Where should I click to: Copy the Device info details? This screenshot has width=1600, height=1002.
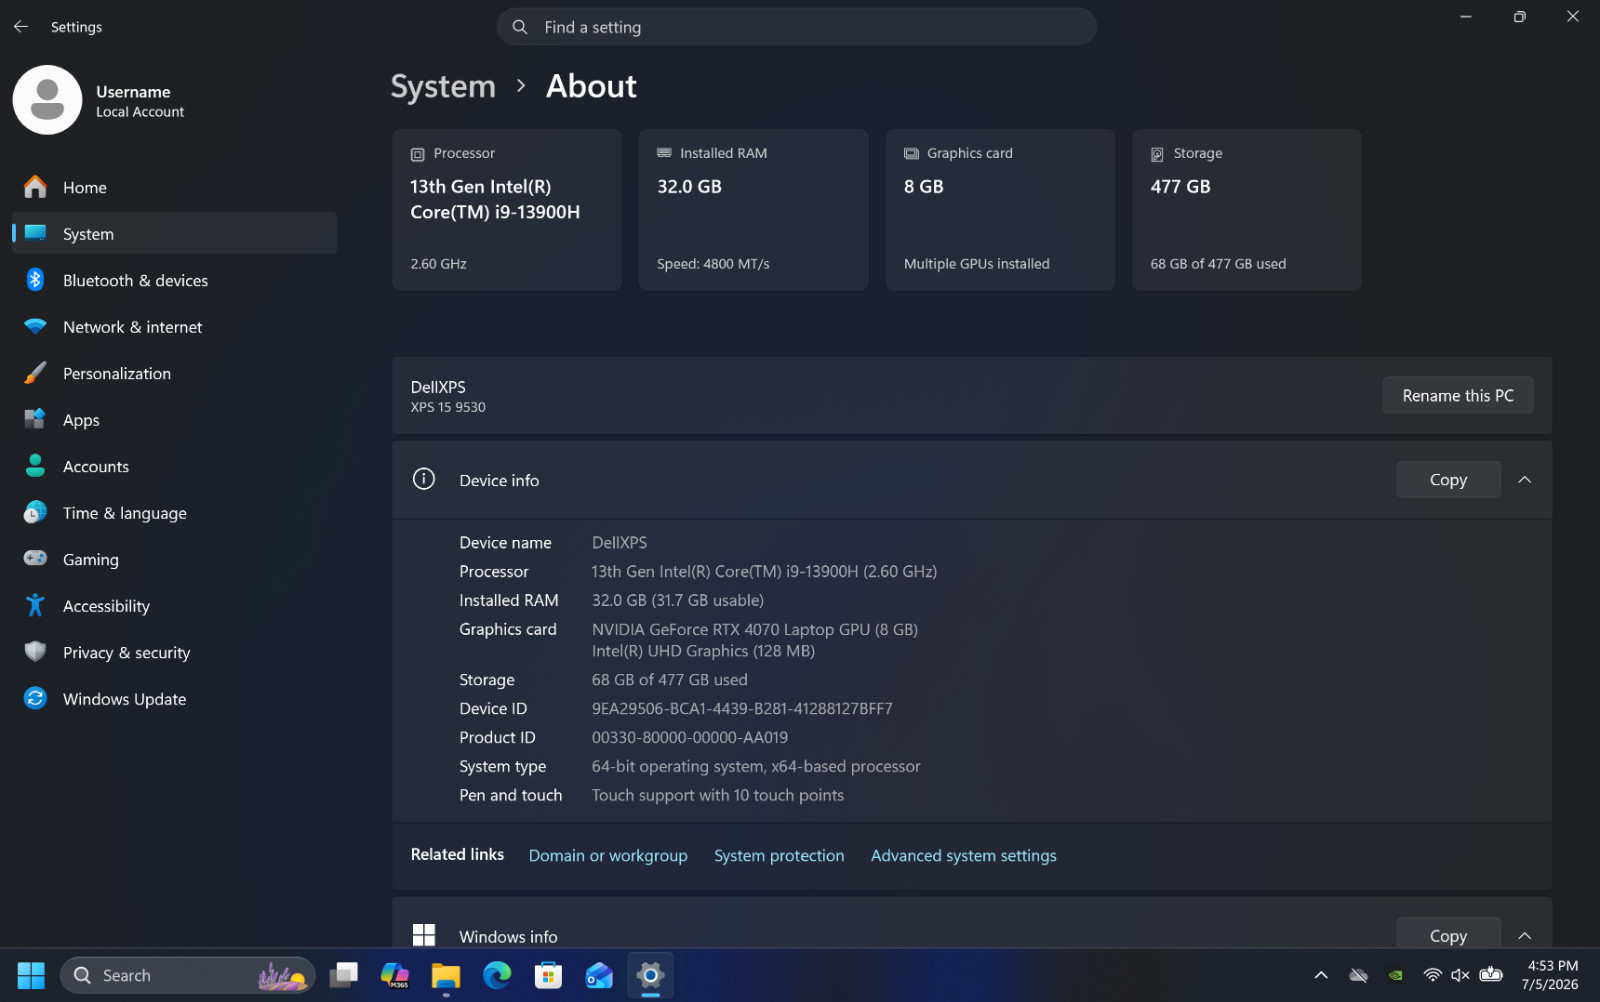(x=1448, y=480)
